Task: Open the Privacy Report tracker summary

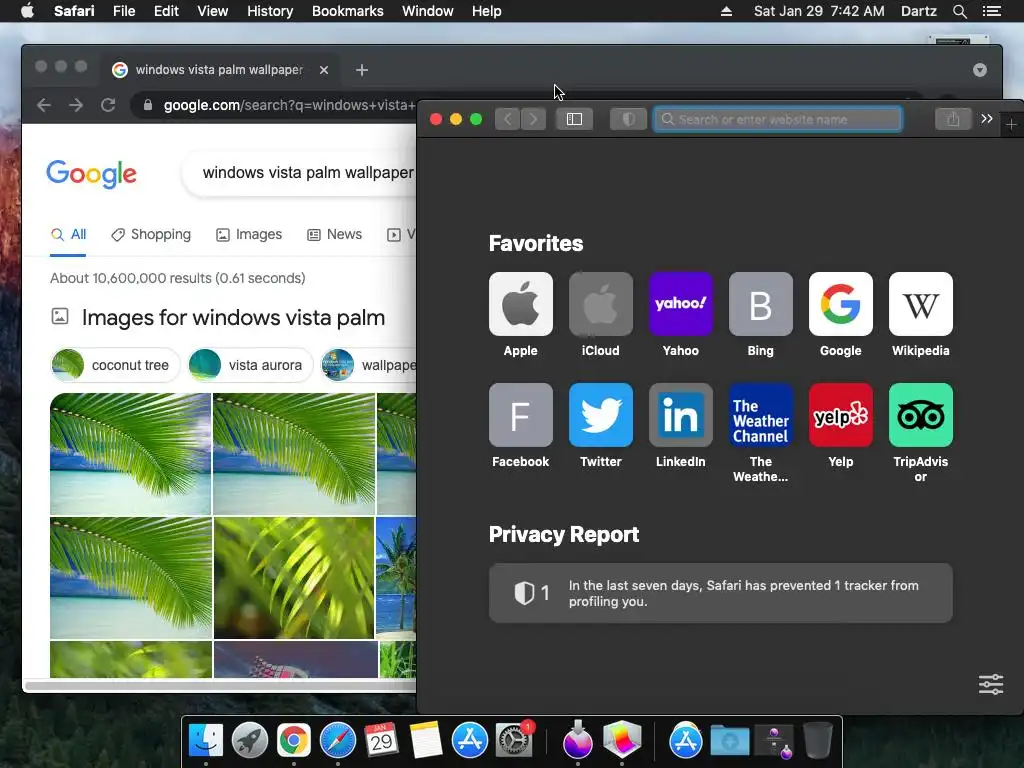Action: point(720,593)
